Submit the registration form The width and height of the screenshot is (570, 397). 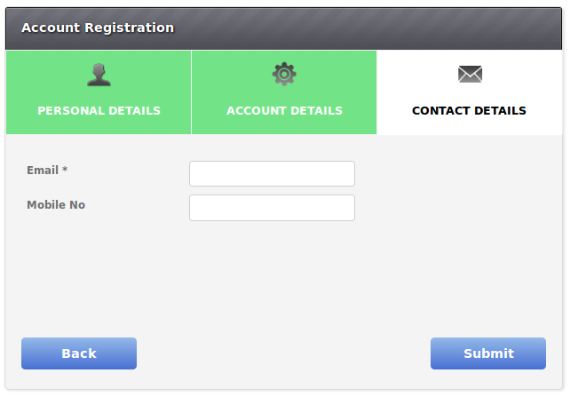[x=488, y=353]
